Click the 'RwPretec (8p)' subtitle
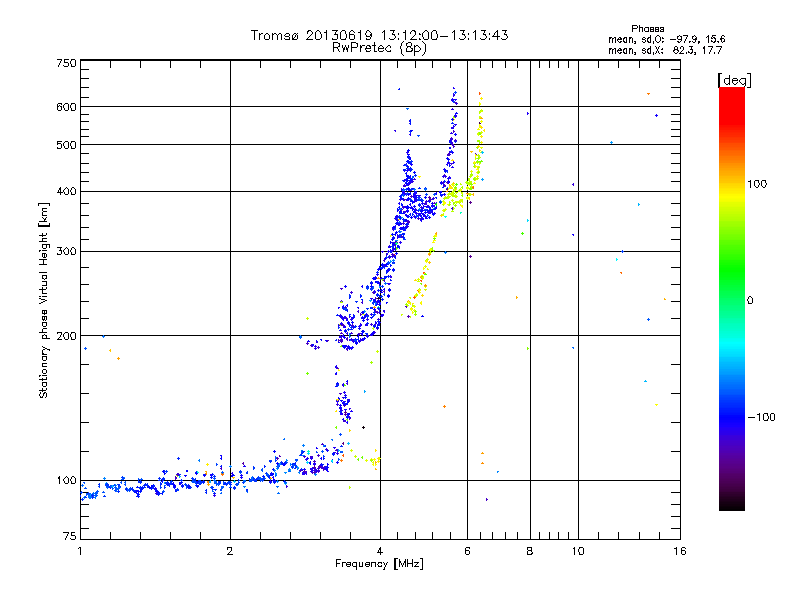Image resolution: width=800 pixels, height=600 pixels. pos(379,48)
